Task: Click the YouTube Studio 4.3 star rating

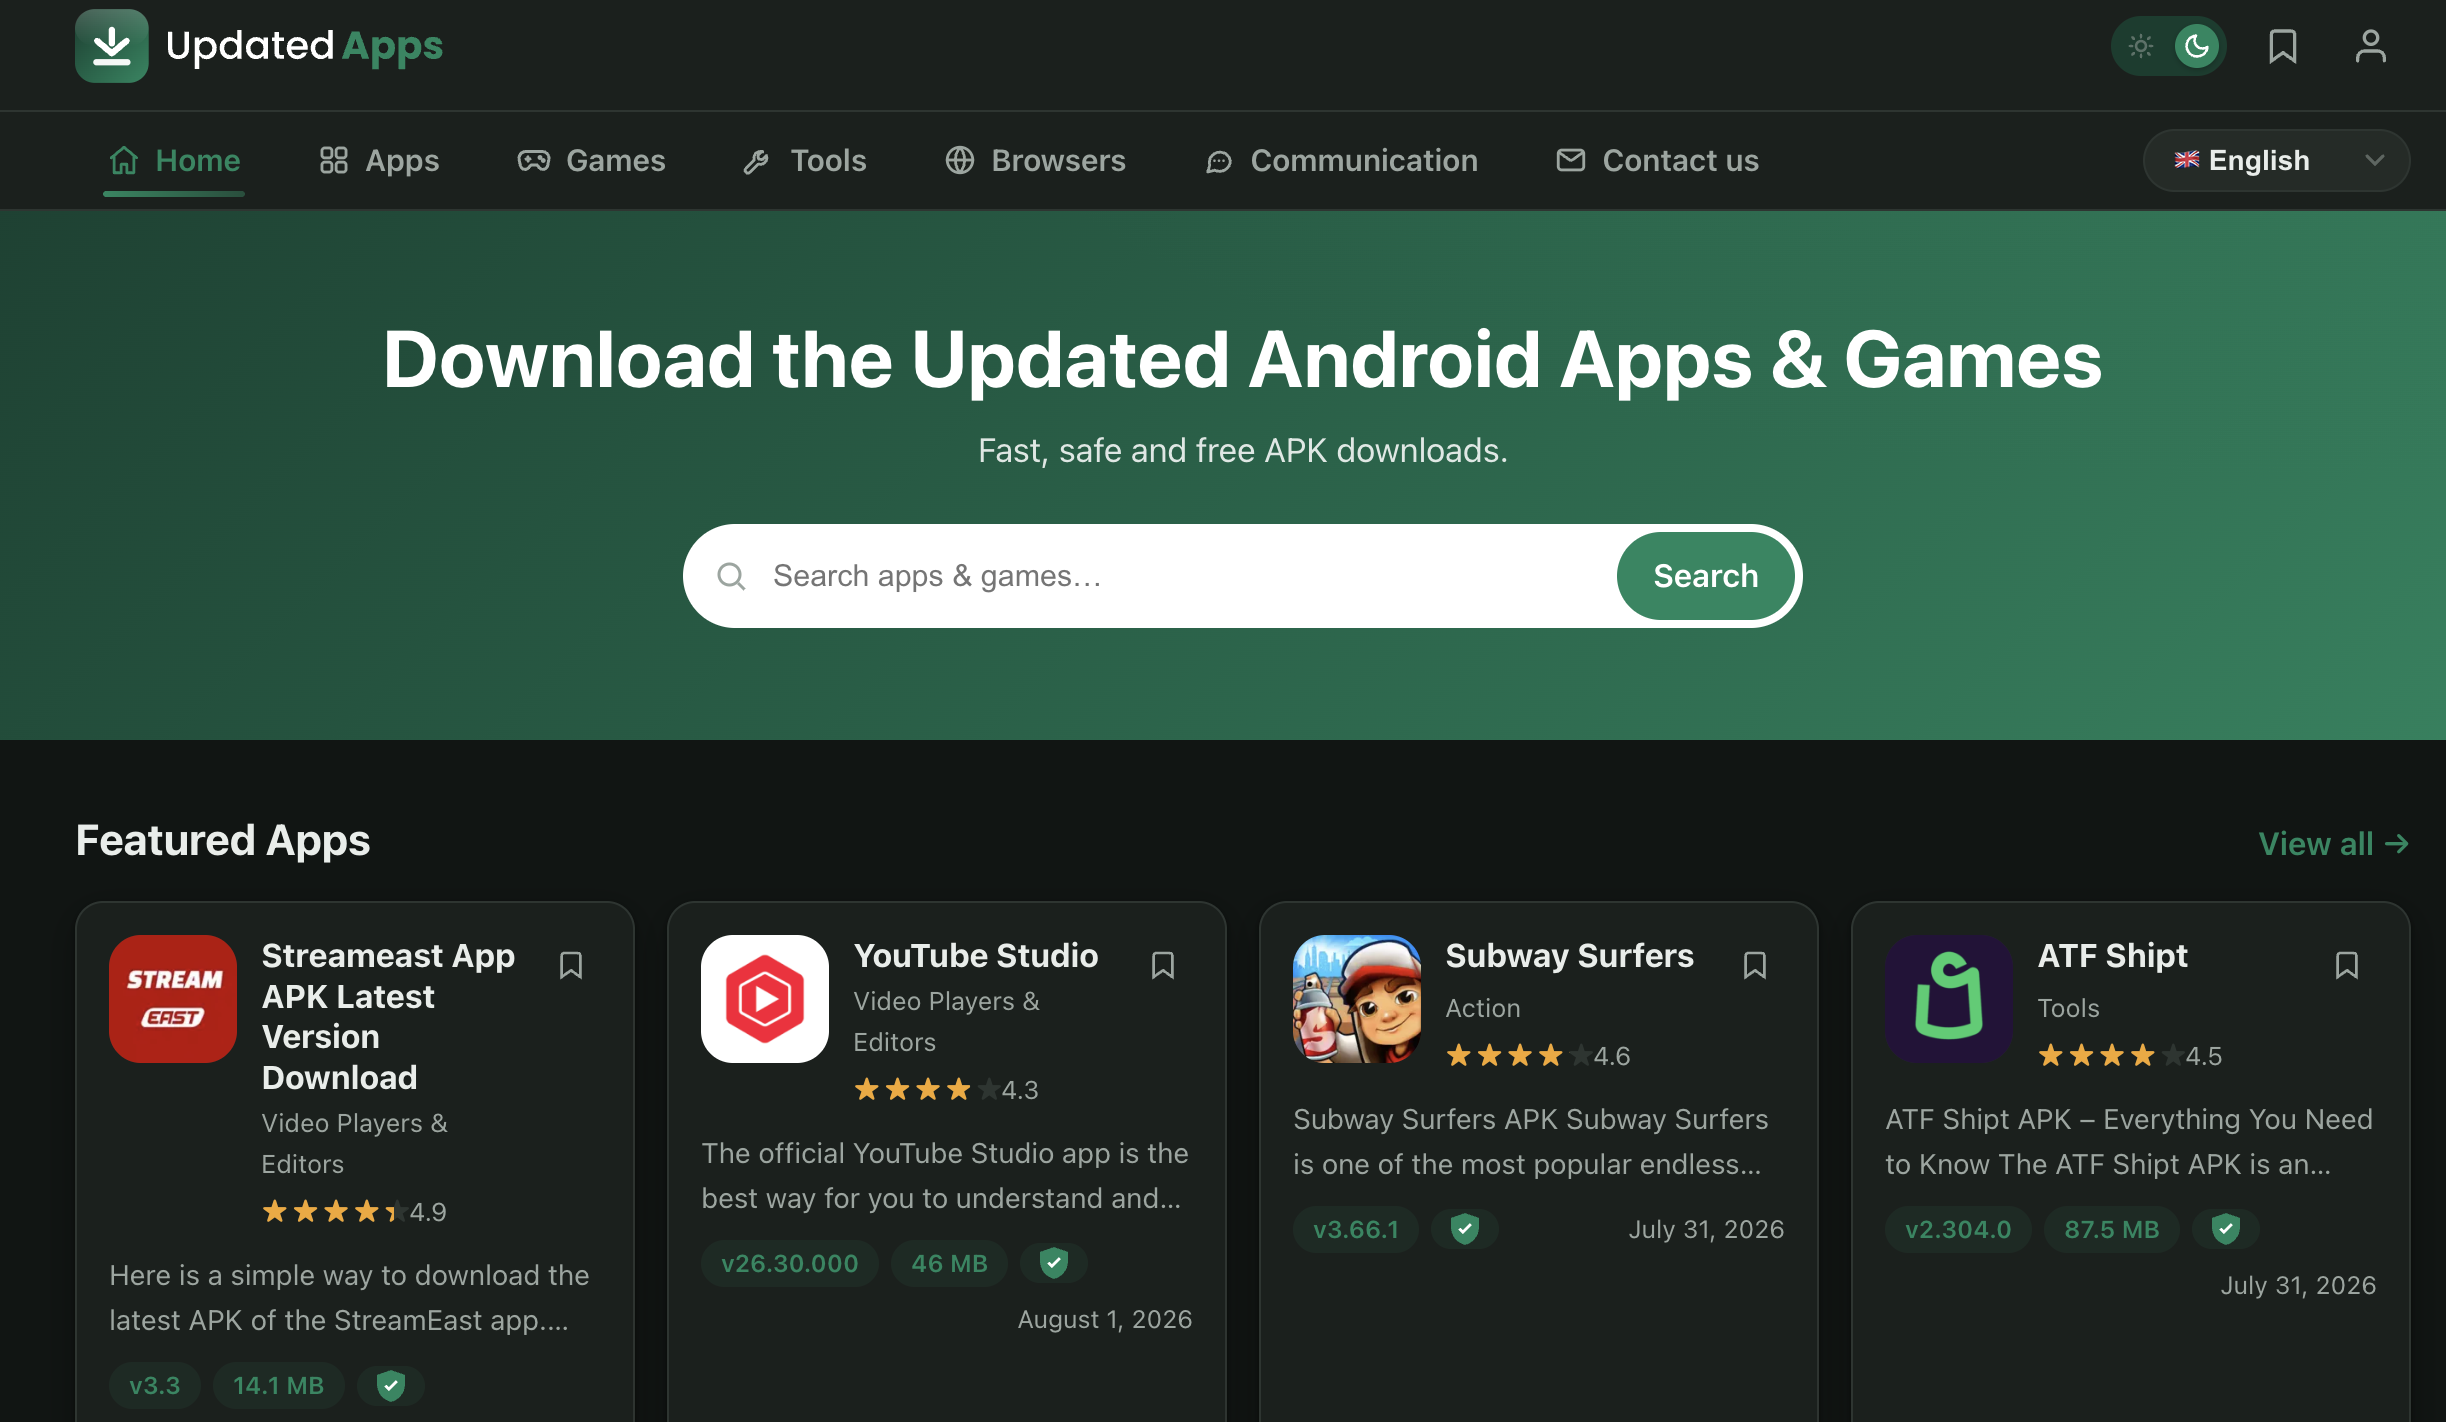Action: [x=946, y=1090]
